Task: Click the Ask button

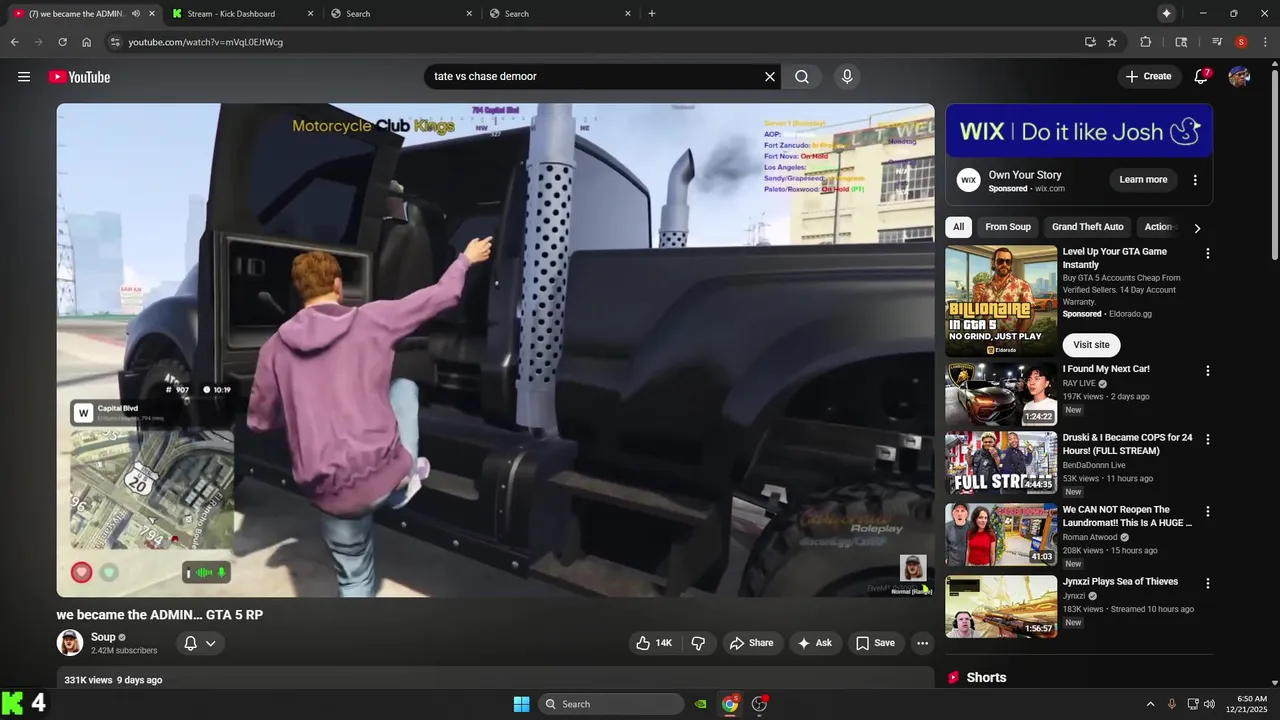Action: 815,643
